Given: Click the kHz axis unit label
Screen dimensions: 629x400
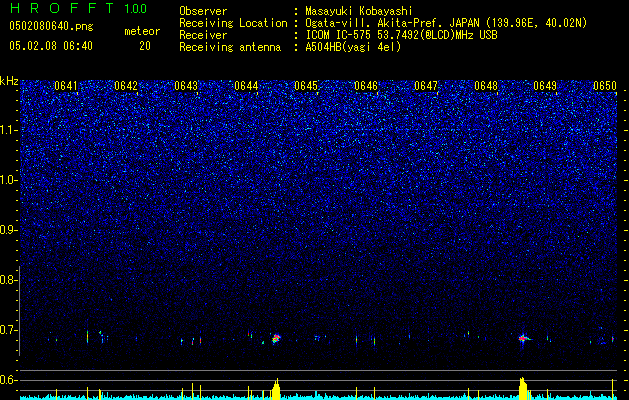Looking at the screenshot, I should [x=9, y=81].
